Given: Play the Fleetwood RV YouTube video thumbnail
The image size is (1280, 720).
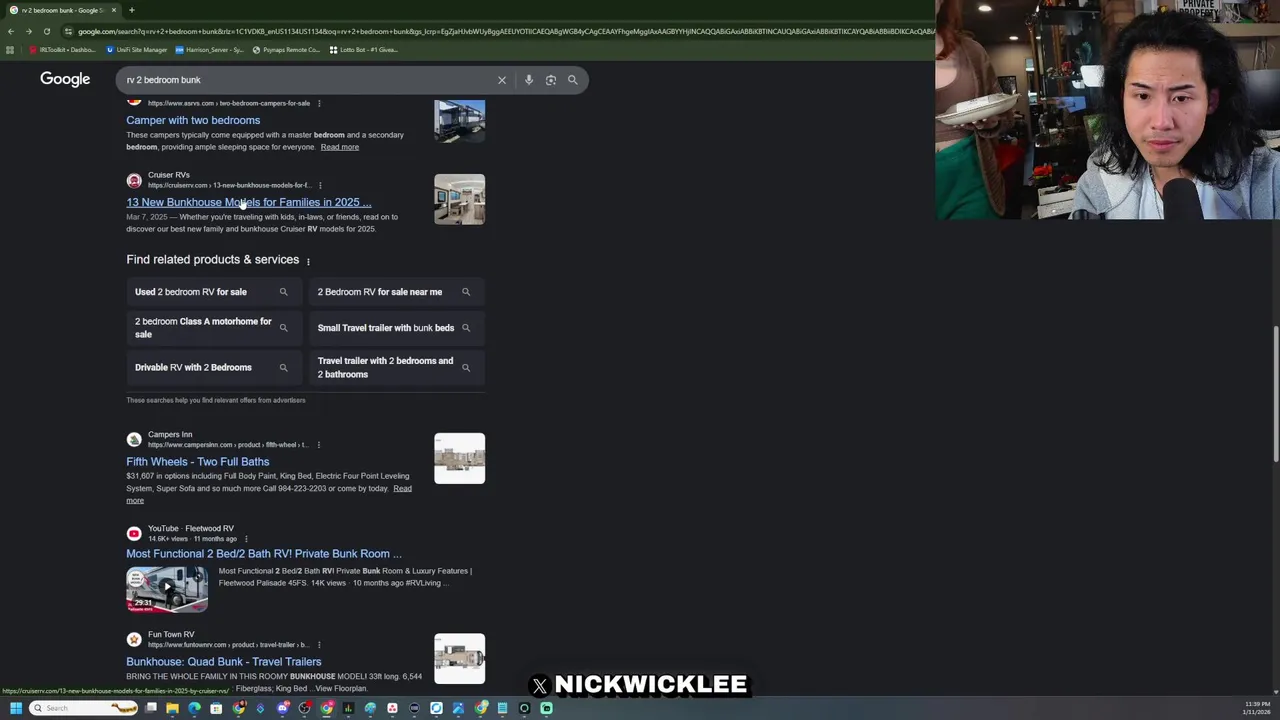Looking at the screenshot, I should click(167, 589).
